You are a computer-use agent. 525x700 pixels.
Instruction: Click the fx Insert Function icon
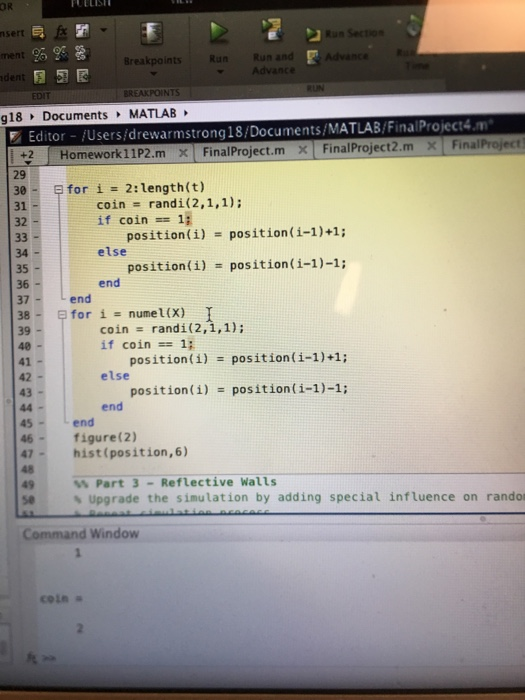(61, 31)
